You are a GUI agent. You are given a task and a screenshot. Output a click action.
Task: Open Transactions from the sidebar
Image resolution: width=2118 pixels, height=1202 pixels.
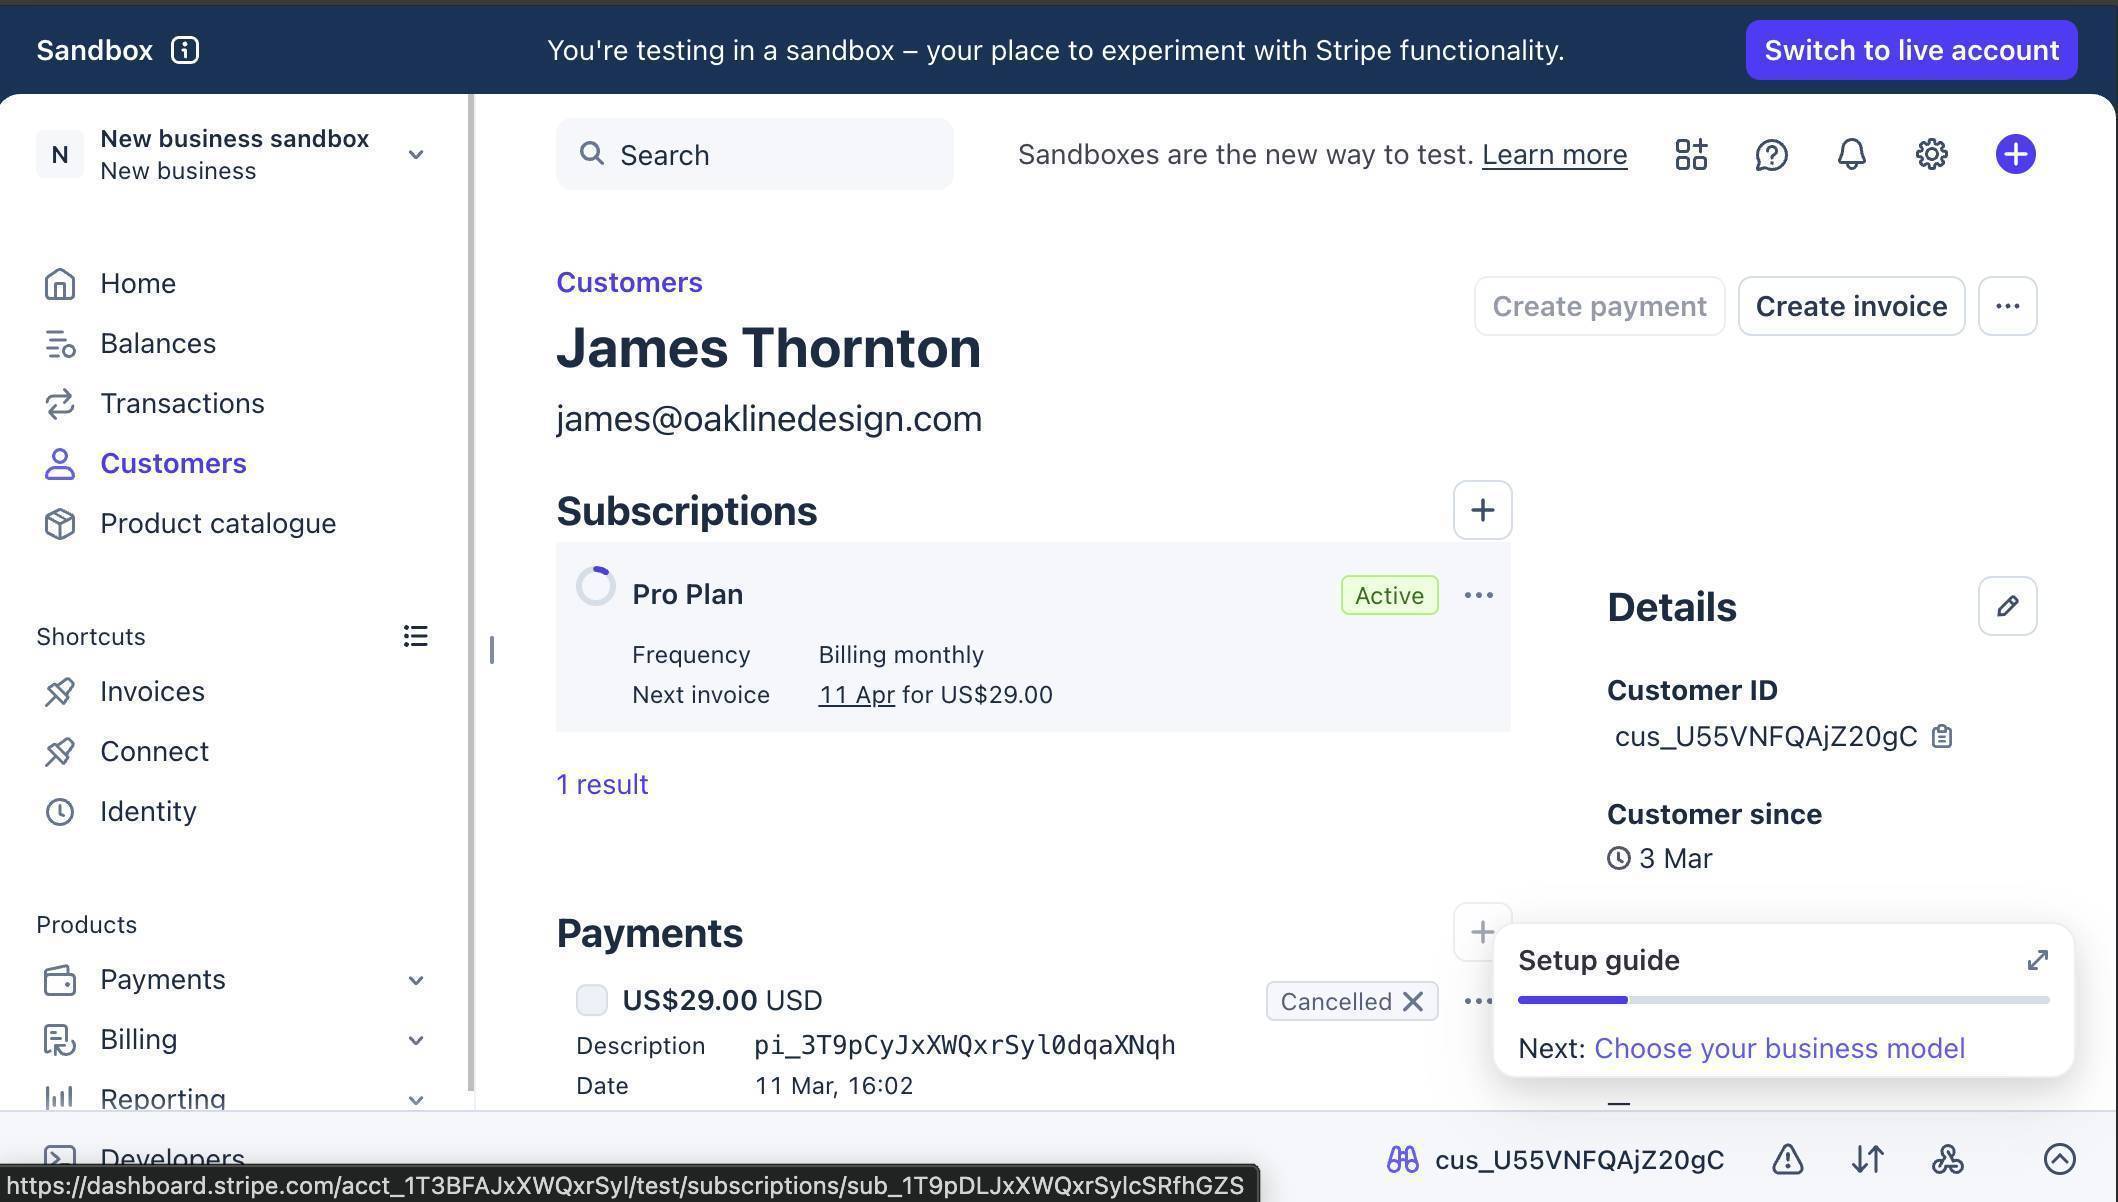point(182,403)
